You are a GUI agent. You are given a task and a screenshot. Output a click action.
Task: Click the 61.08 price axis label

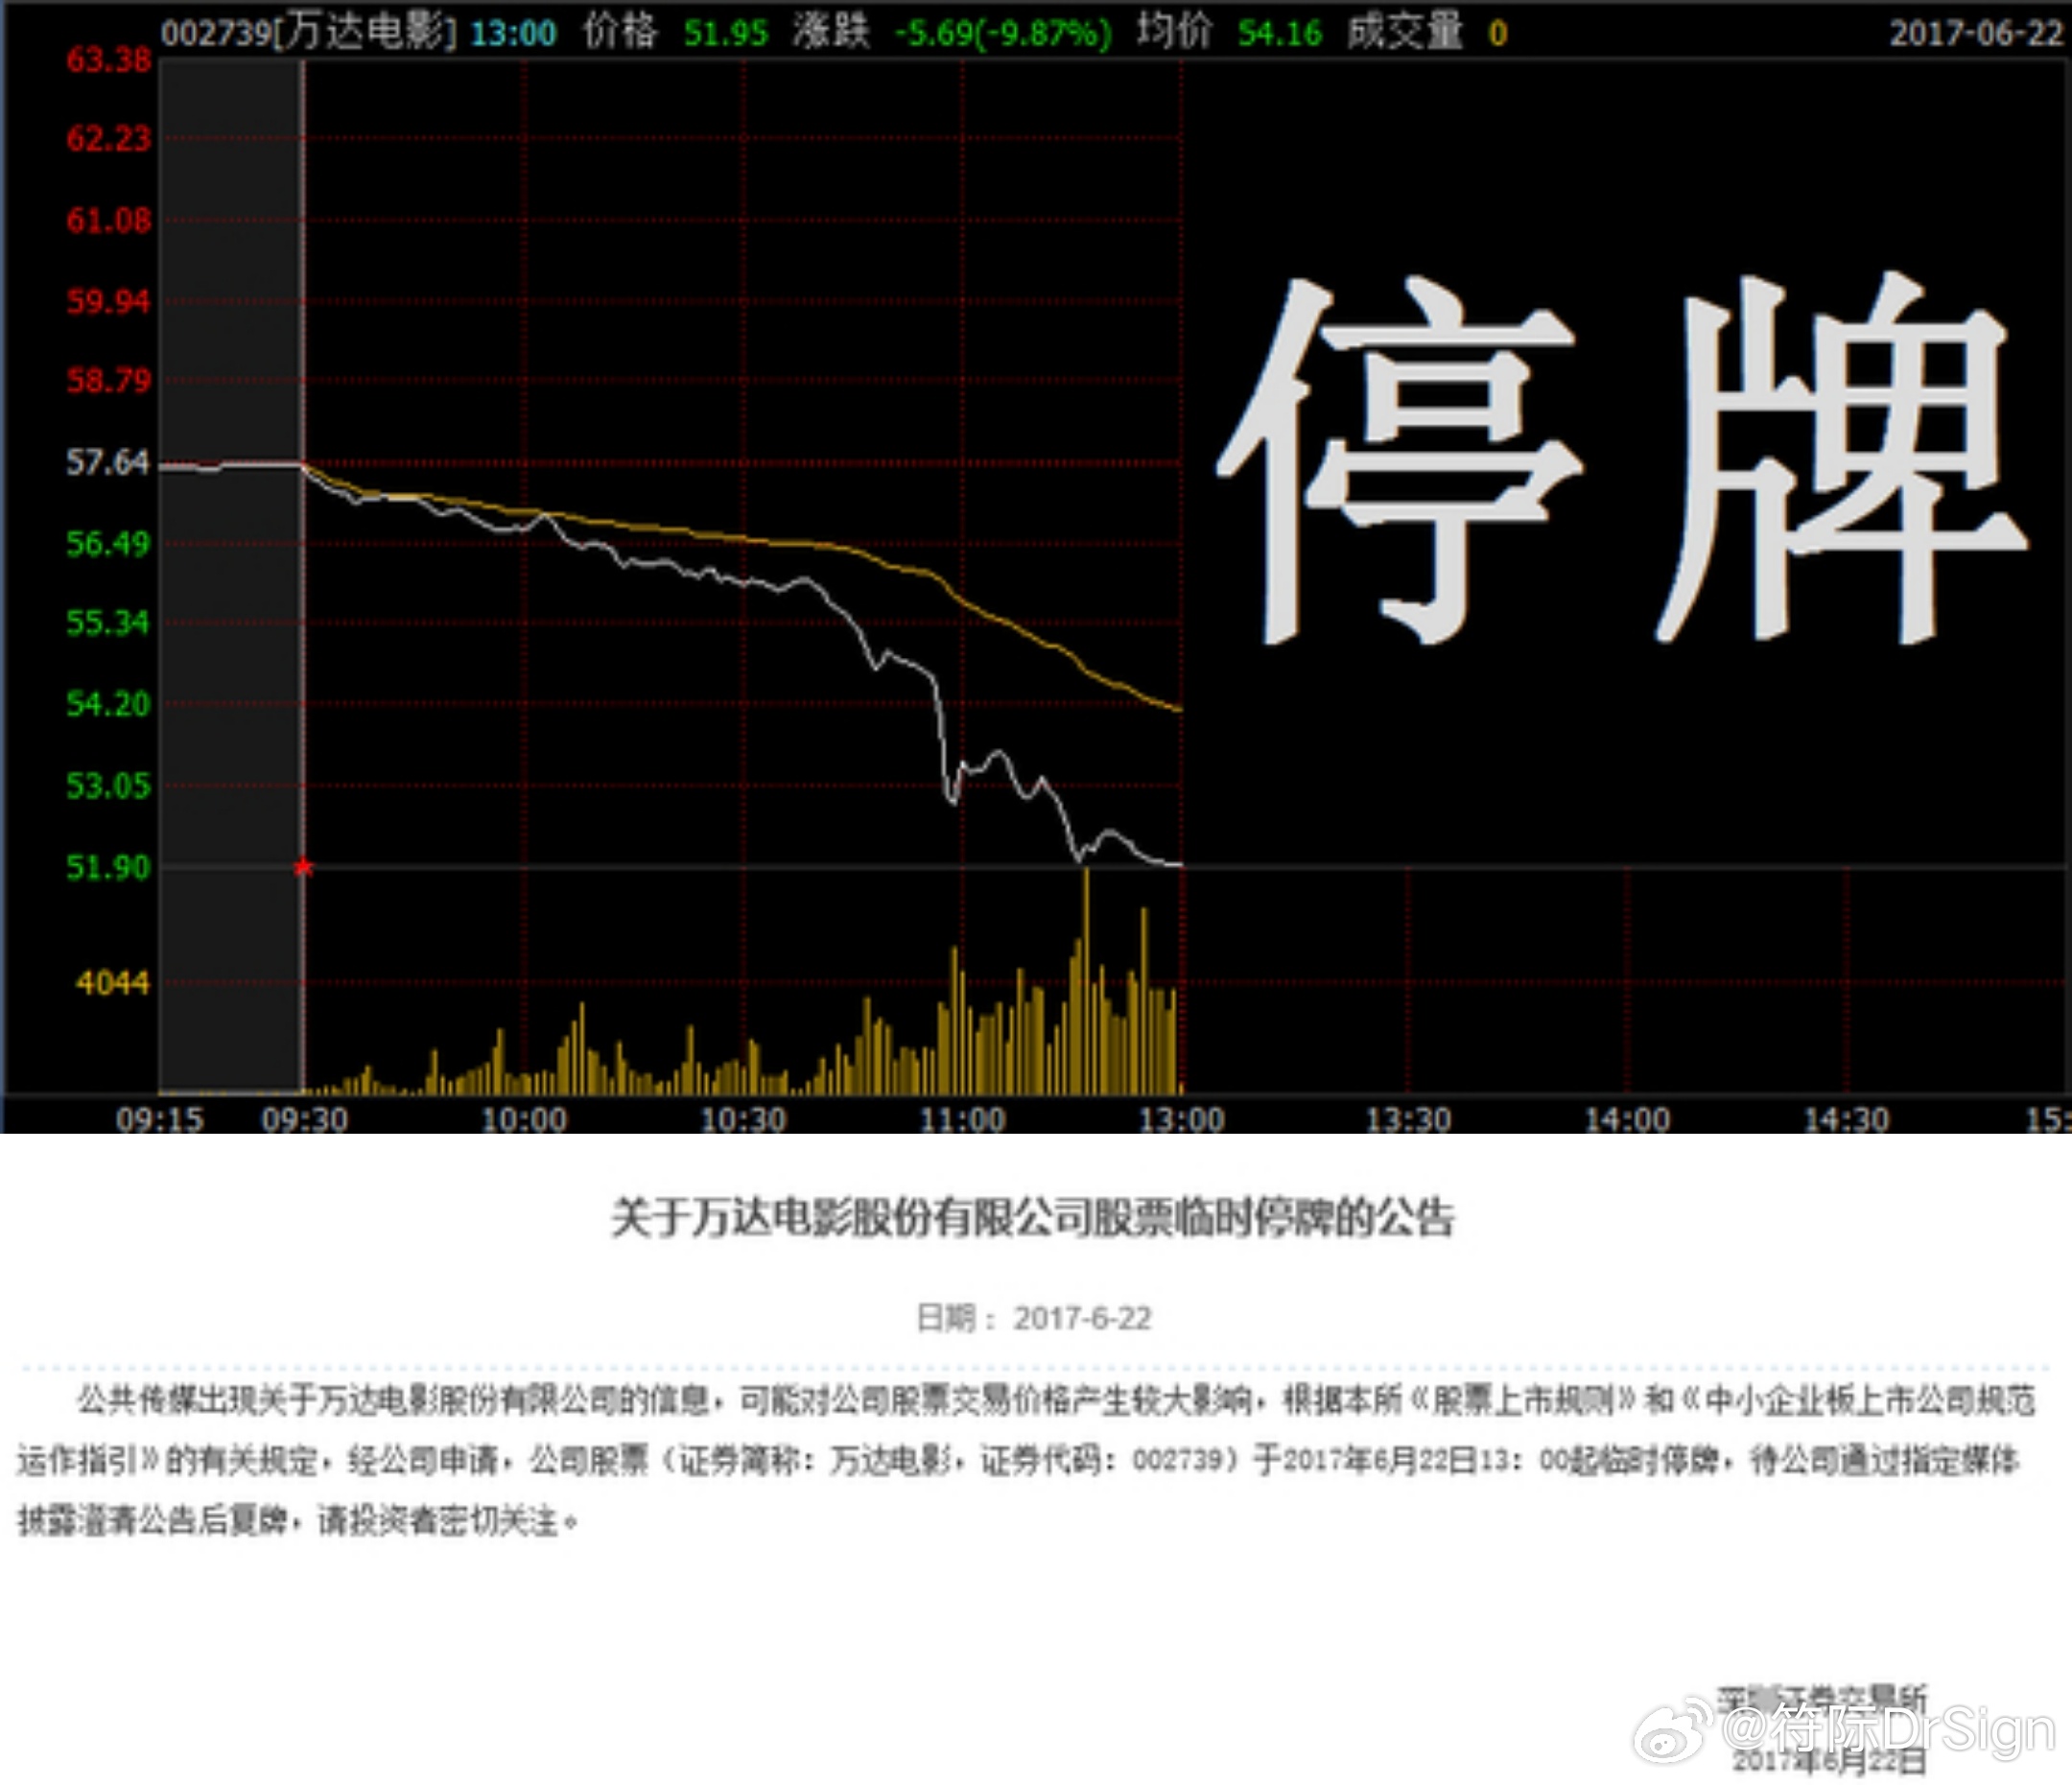[x=108, y=220]
